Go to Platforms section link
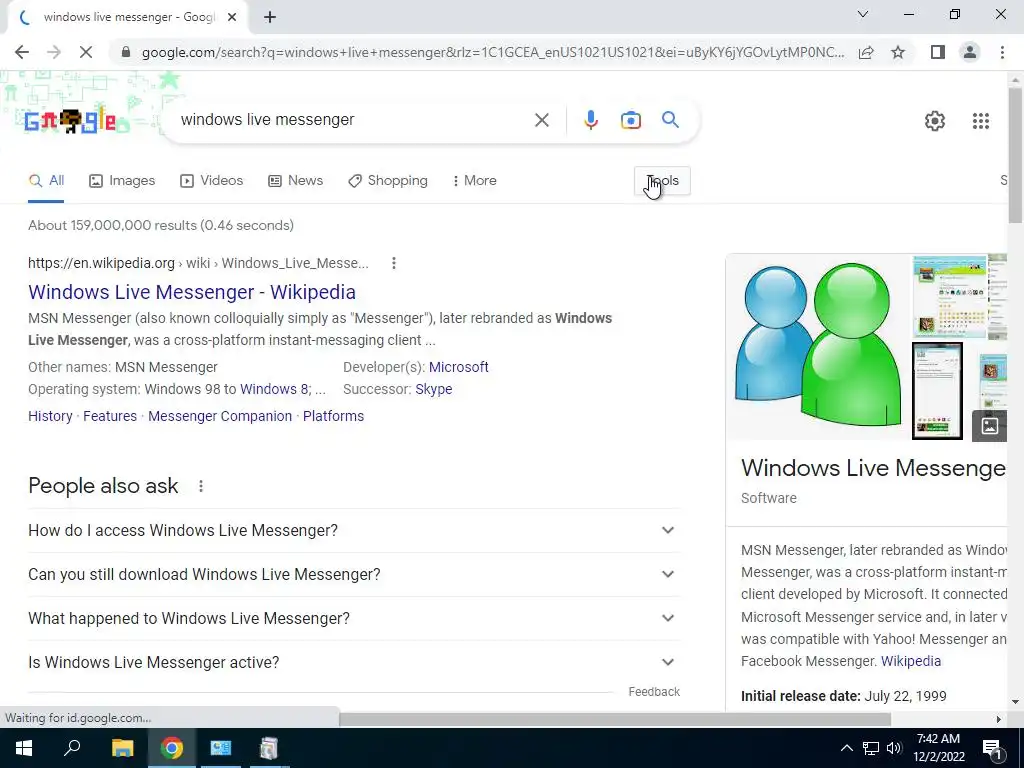1024x768 pixels. click(334, 417)
